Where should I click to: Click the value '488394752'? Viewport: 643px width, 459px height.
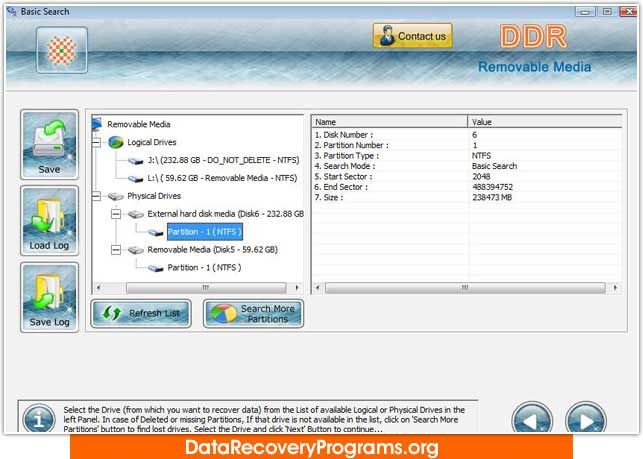(x=493, y=187)
